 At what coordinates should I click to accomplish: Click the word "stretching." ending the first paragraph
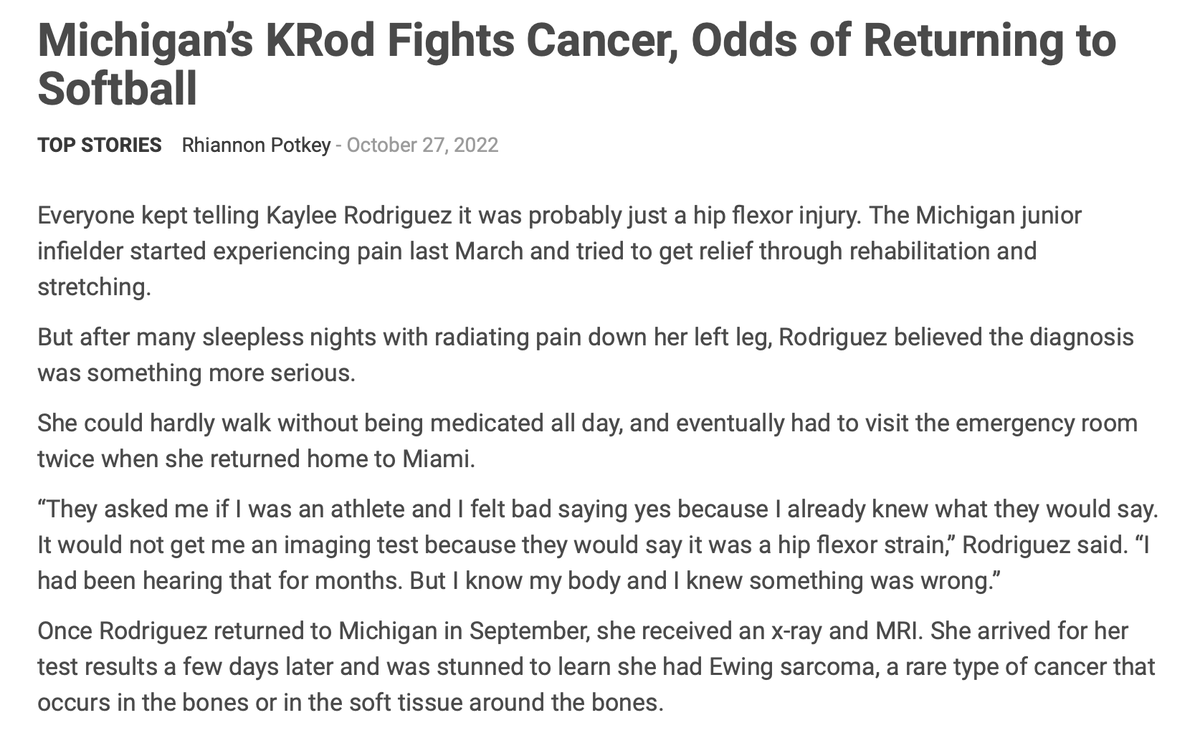click(94, 287)
